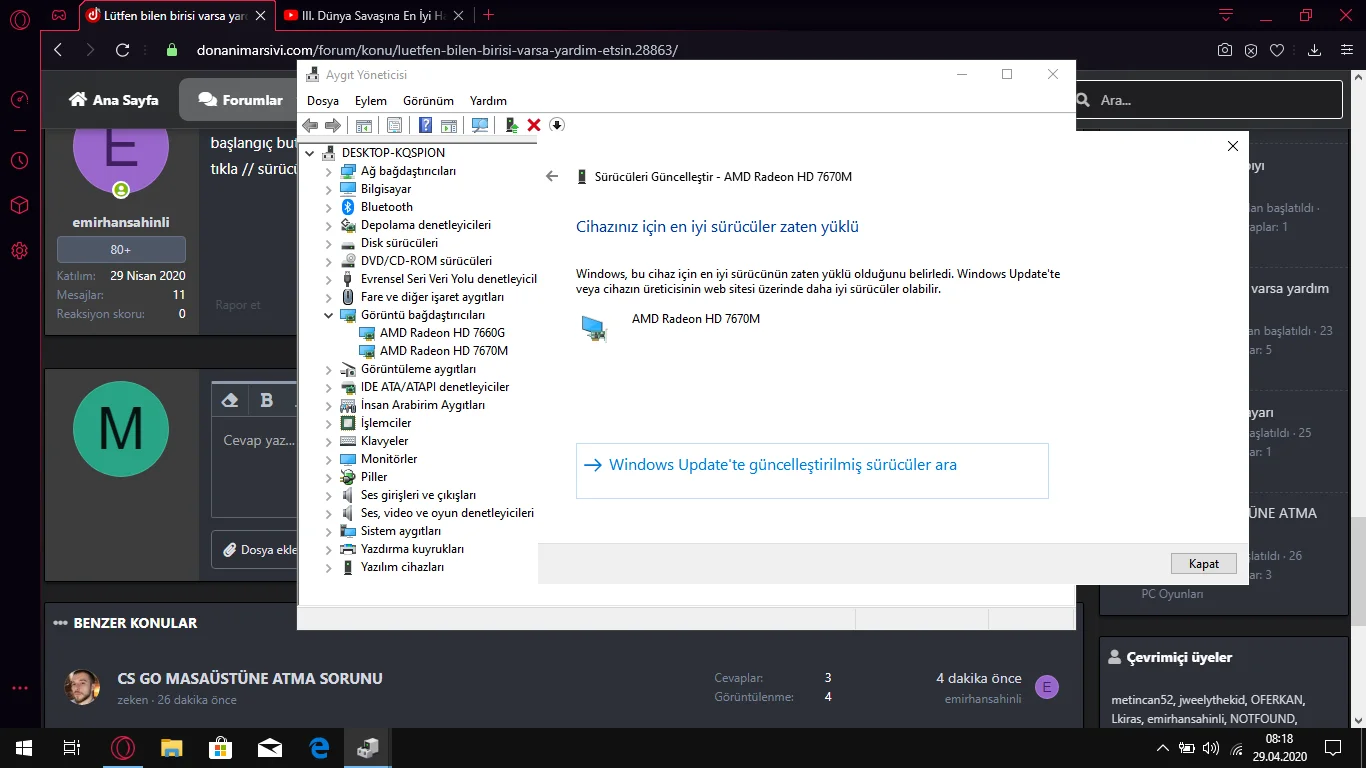1366x768 pixels.
Task: Open the Görünüm menu
Action: tap(428, 101)
